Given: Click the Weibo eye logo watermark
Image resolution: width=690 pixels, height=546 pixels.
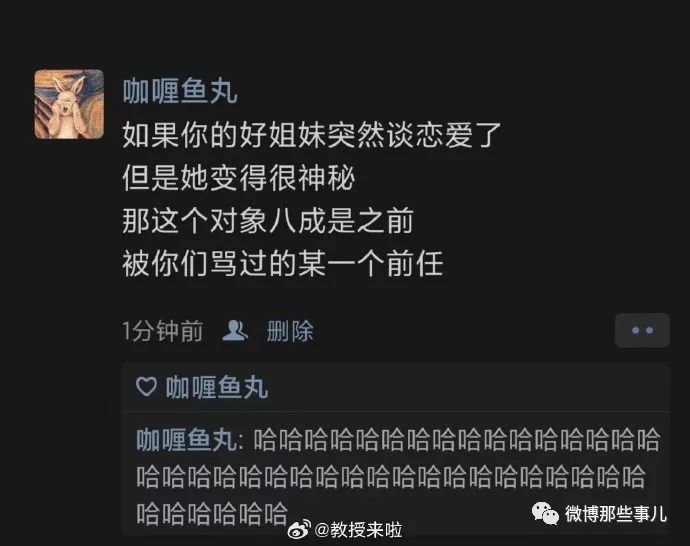Looking at the screenshot, I should [299, 530].
